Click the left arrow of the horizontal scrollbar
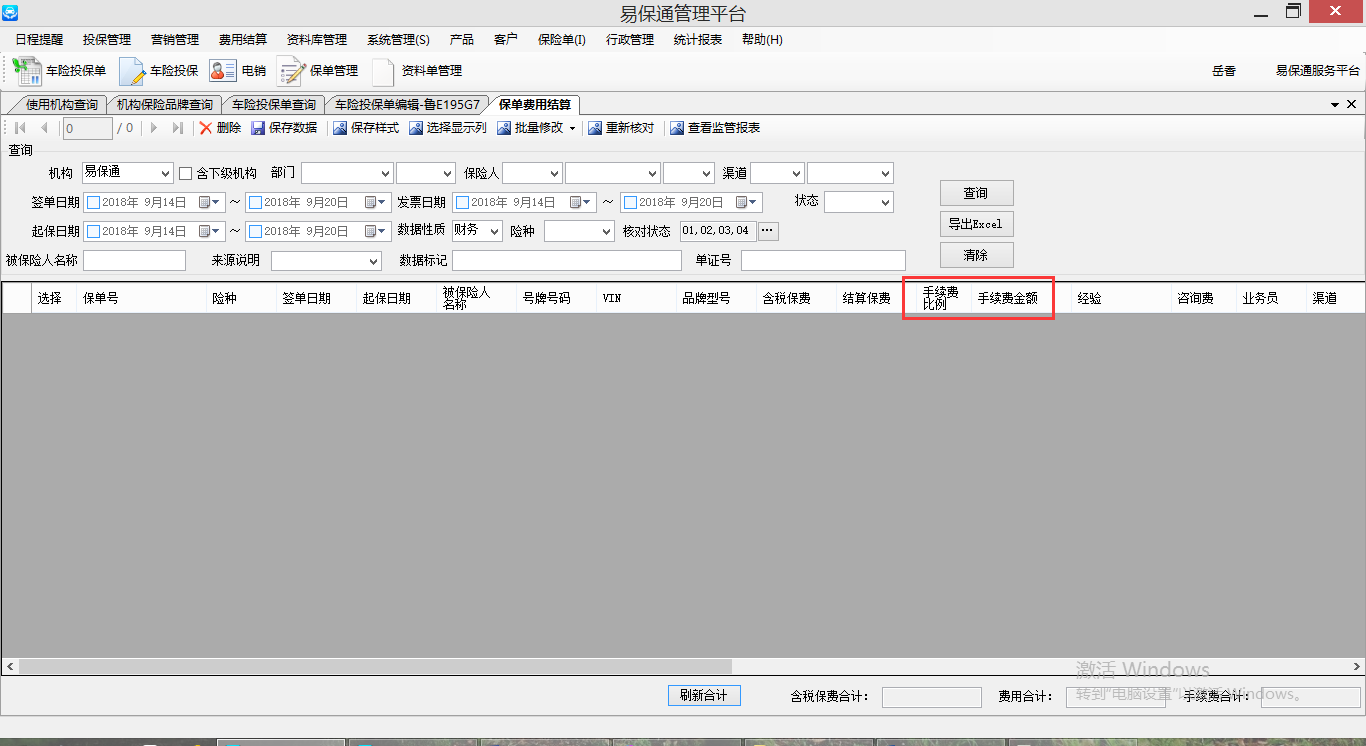Viewport: 1366px width, 746px height. 9,665
